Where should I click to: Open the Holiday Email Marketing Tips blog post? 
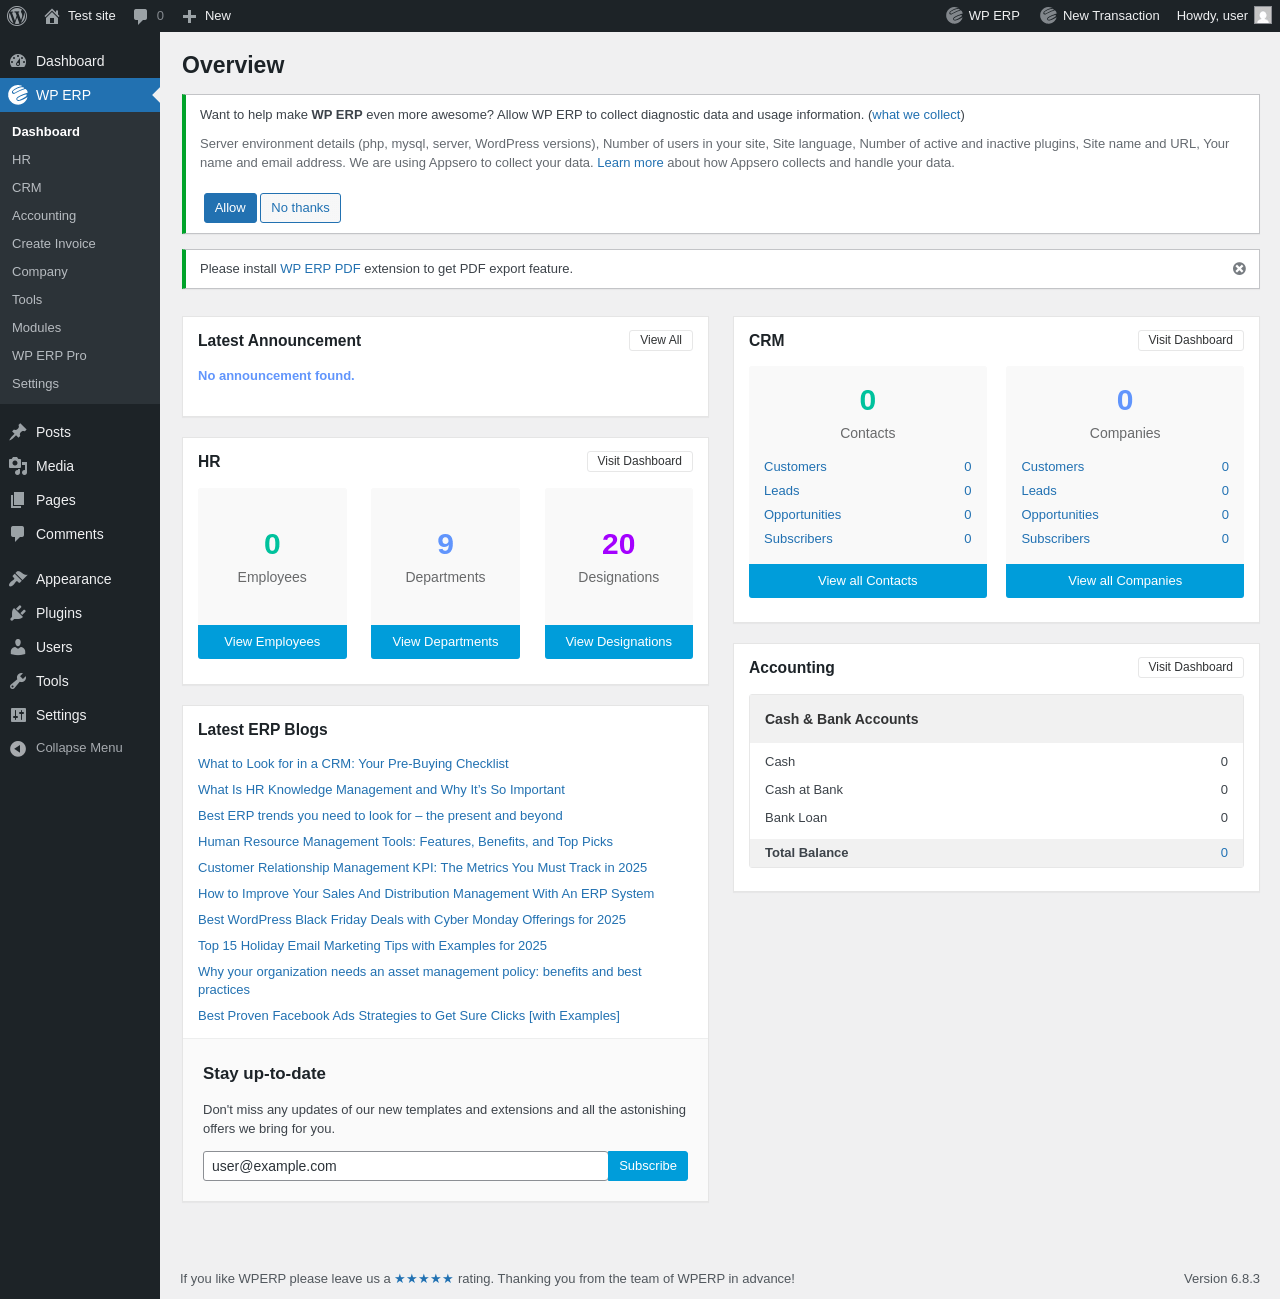coord(372,946)
